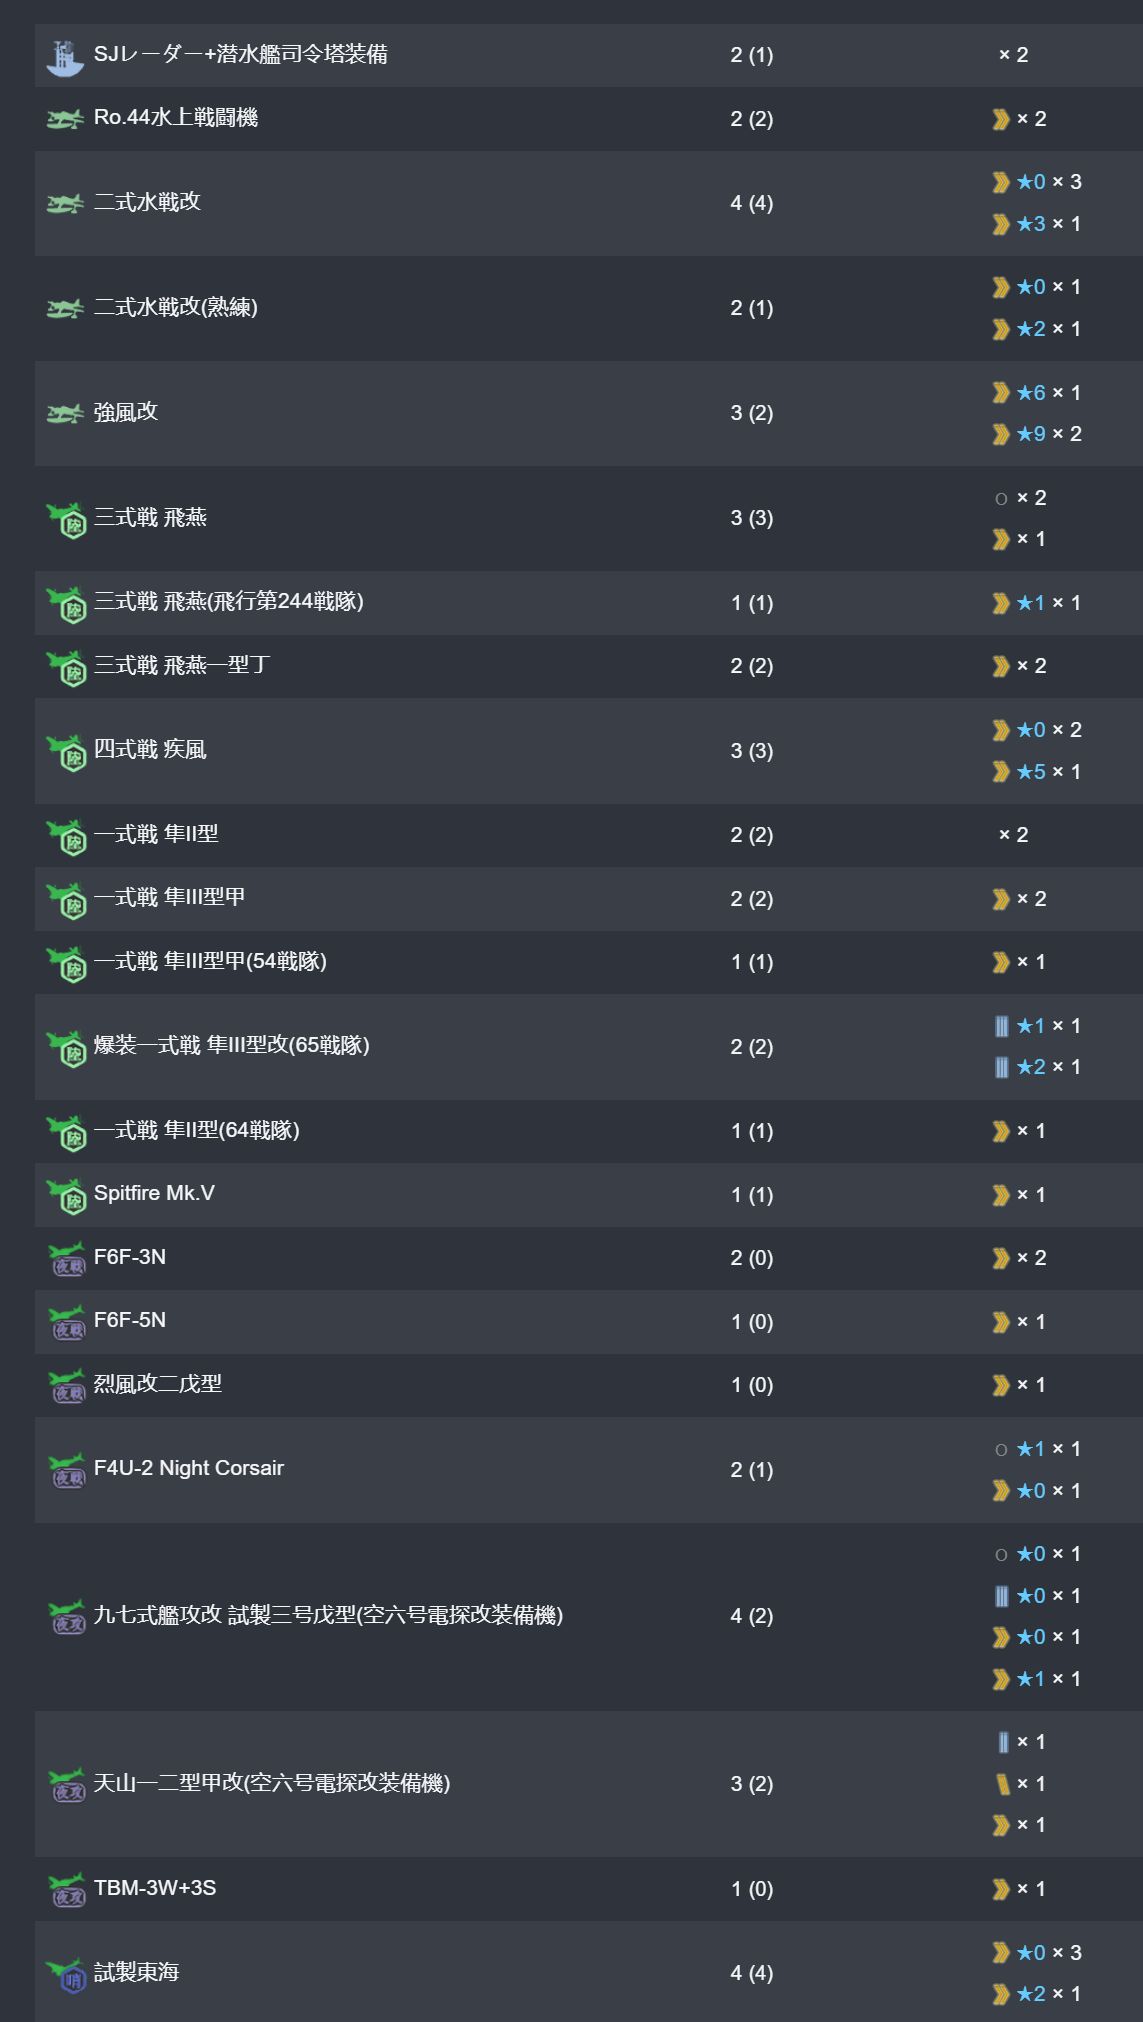
Task: Click the 烈風改二戊型 night fighter icon
Action: [67, 1385]
